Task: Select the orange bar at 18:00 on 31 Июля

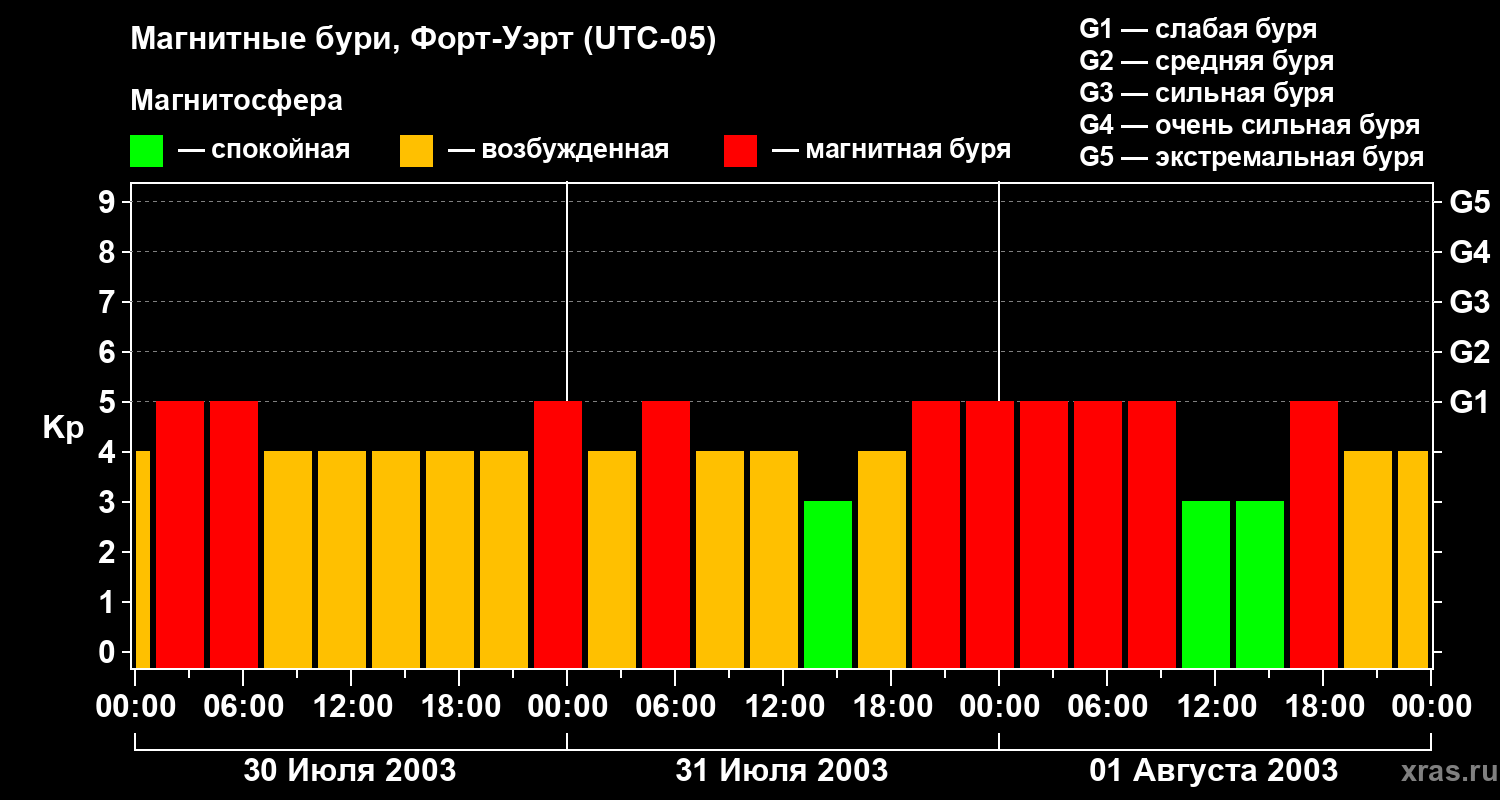Action: pos(882,559)
